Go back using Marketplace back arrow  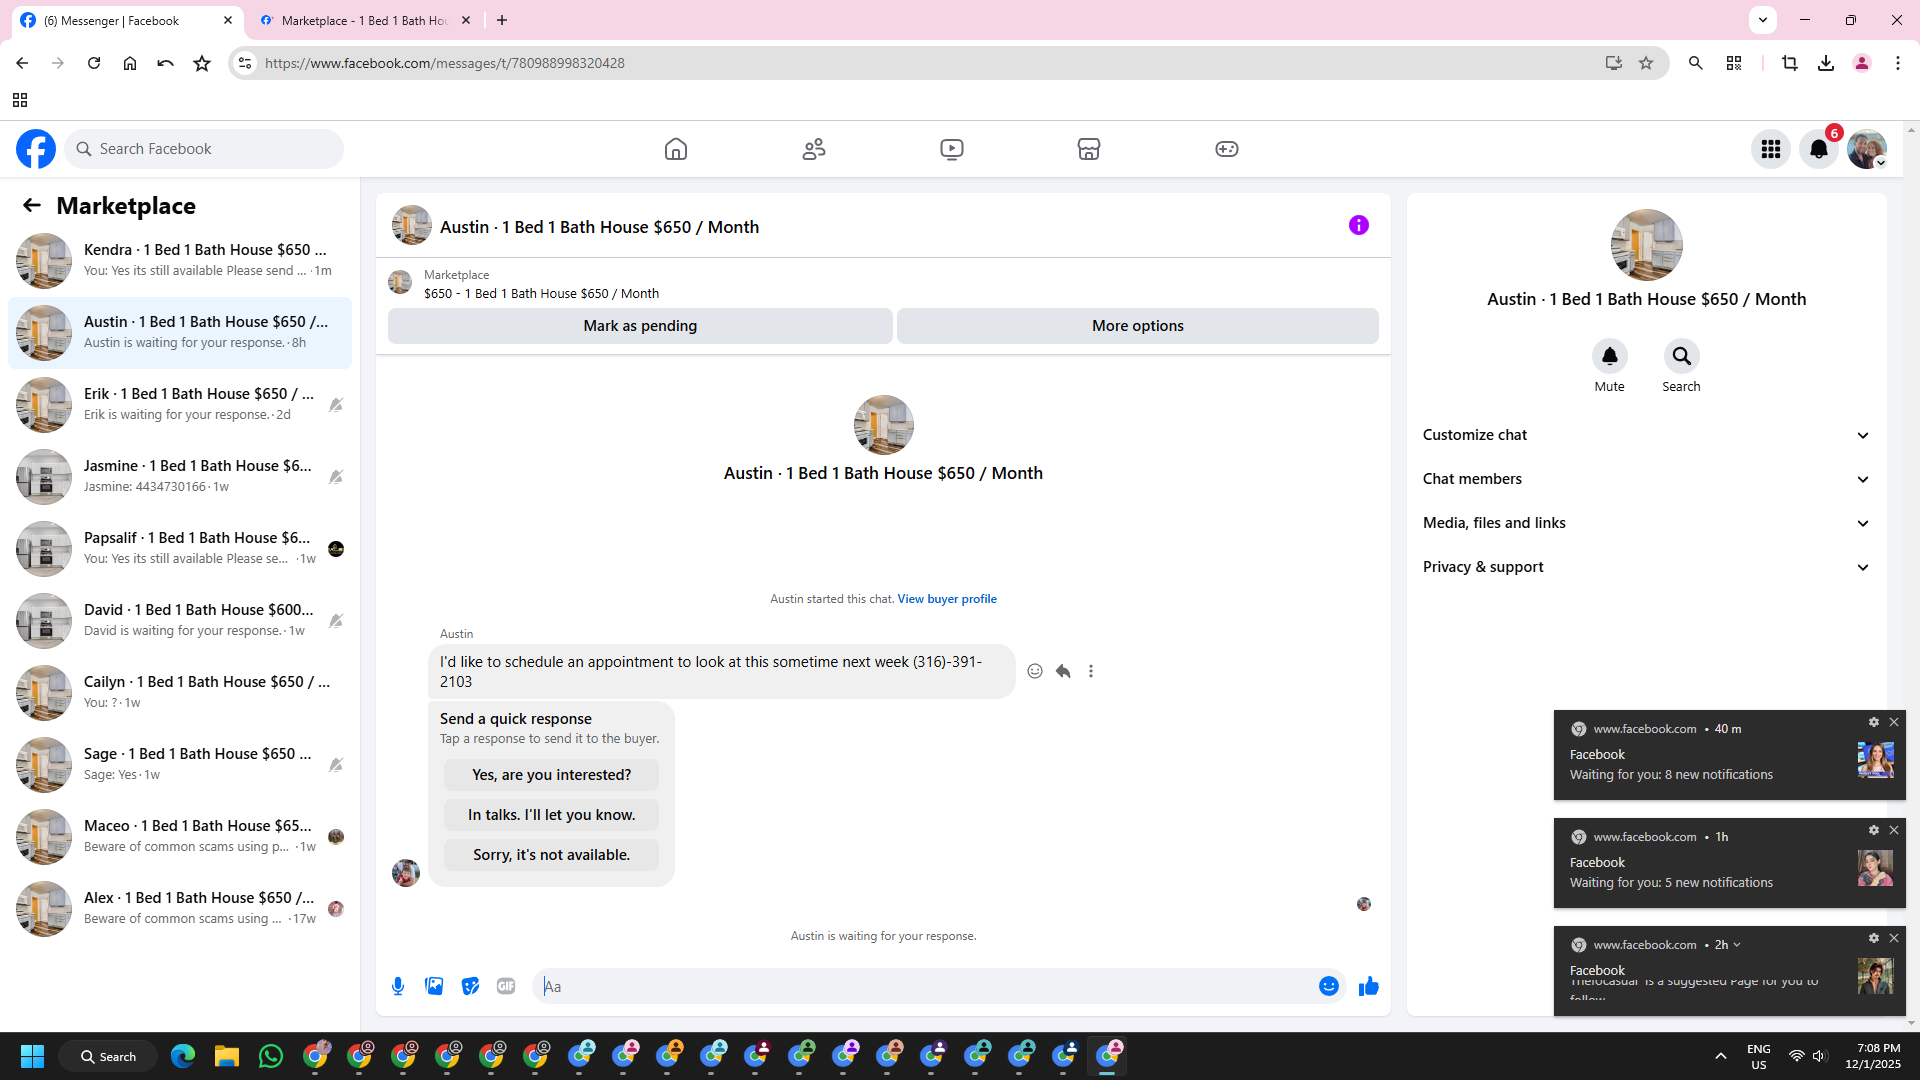coord(32,205)
